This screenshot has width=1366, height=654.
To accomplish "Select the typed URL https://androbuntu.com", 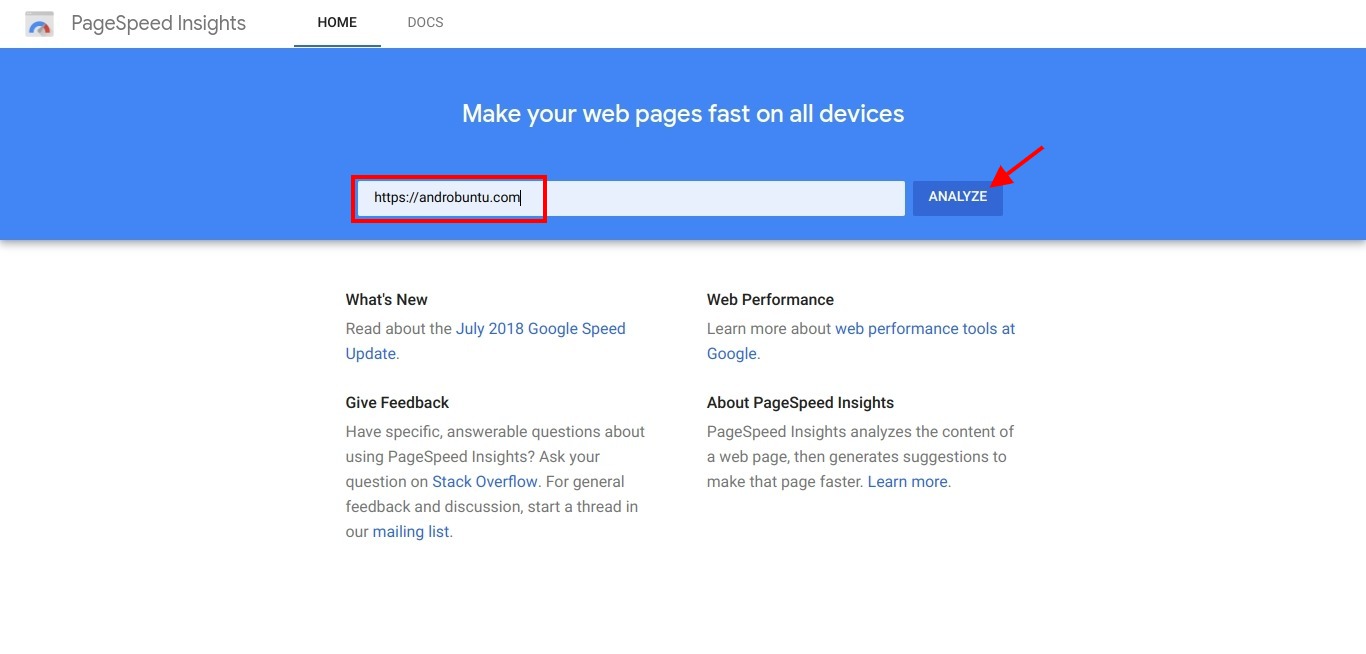I will 447,197.
